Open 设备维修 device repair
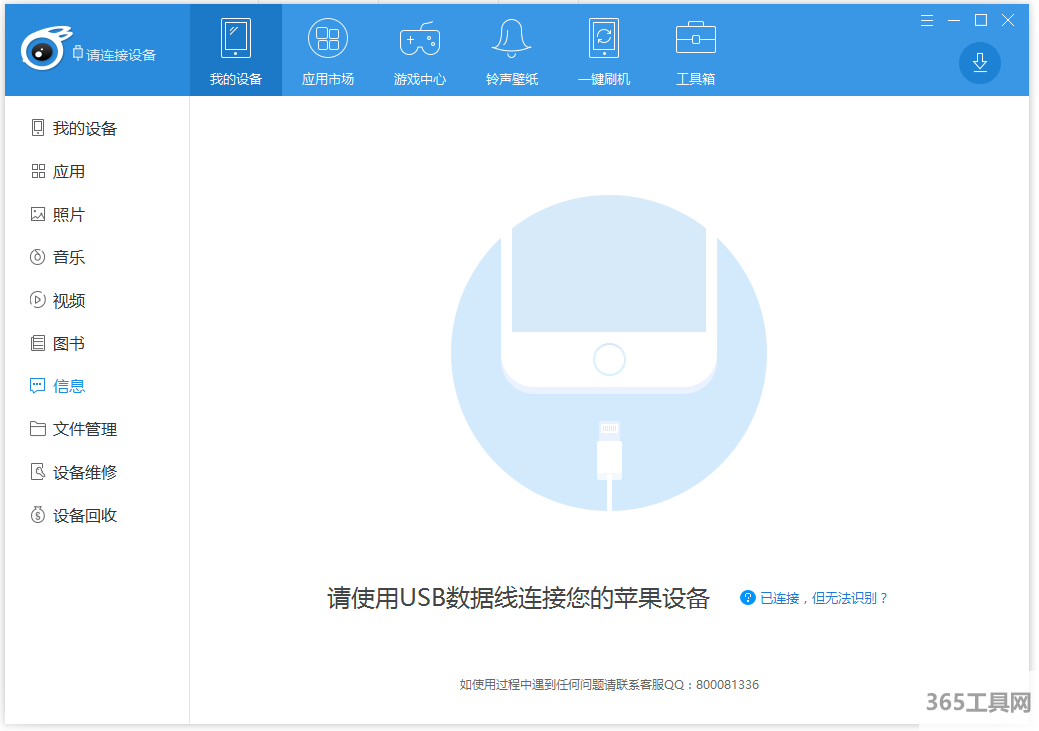This screenshot has height=731, width=1039. pos(84,472)
